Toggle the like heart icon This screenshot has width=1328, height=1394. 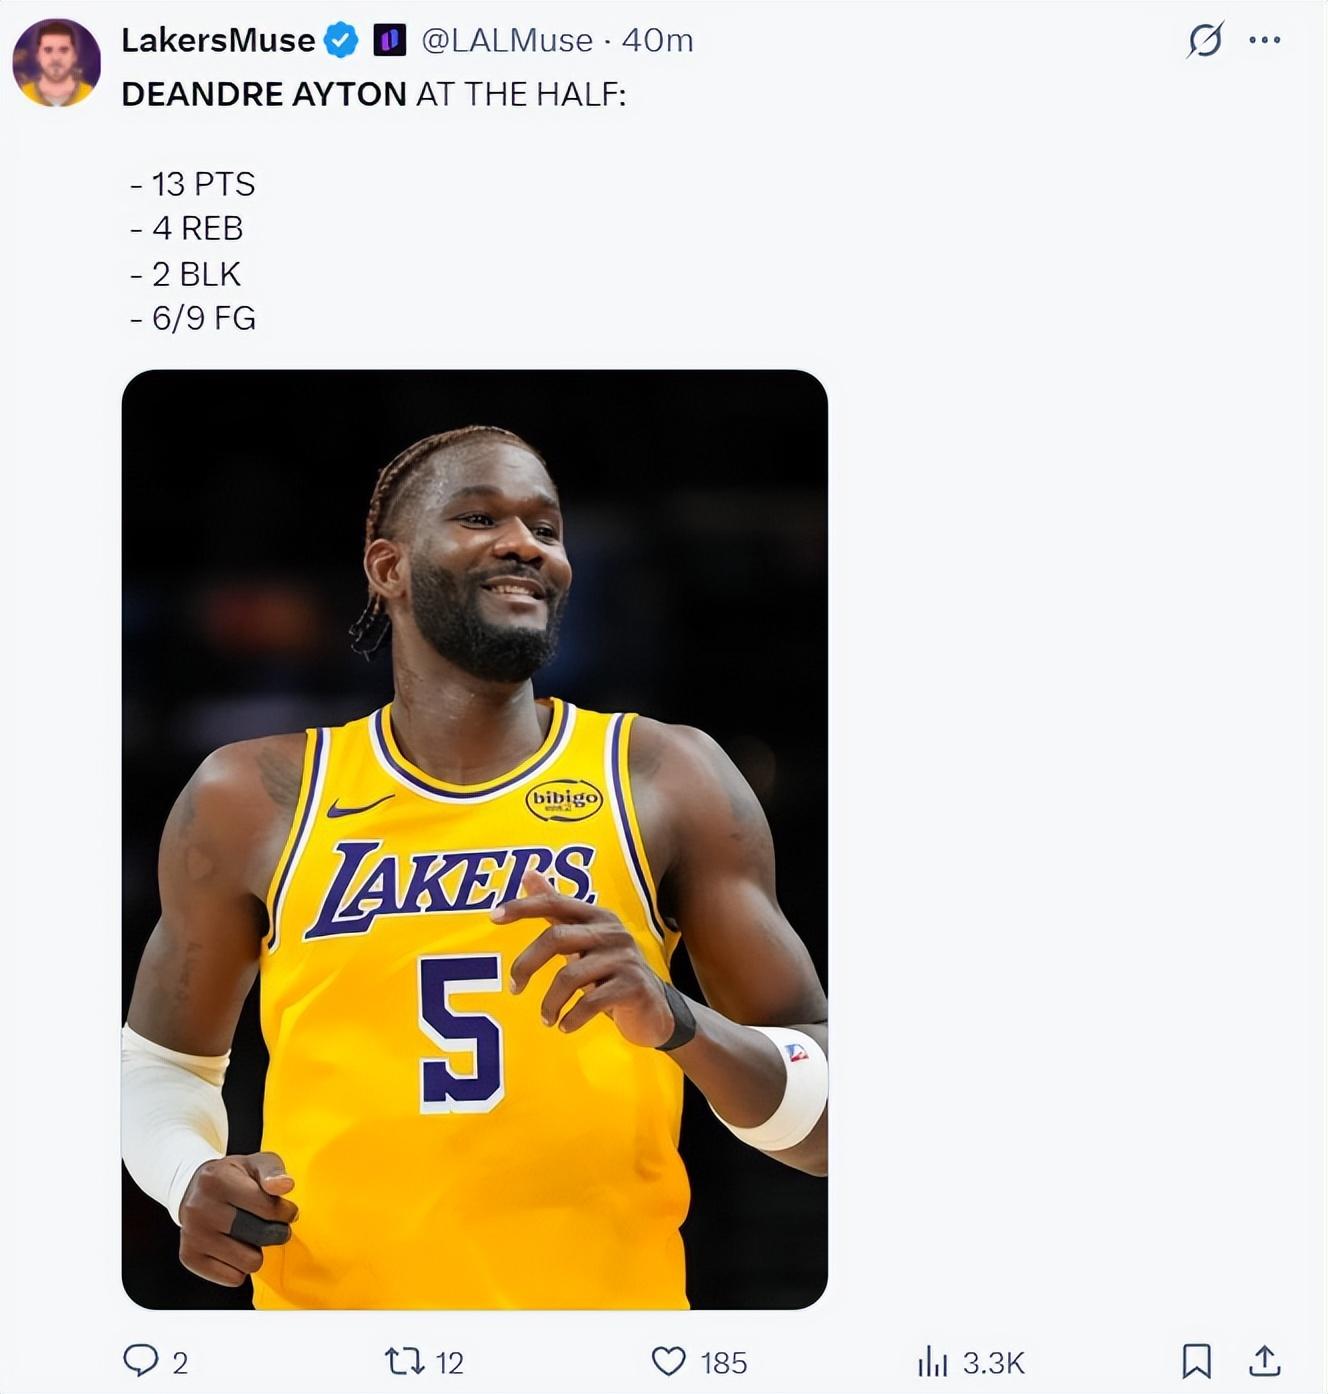(x=669, y=1361)
